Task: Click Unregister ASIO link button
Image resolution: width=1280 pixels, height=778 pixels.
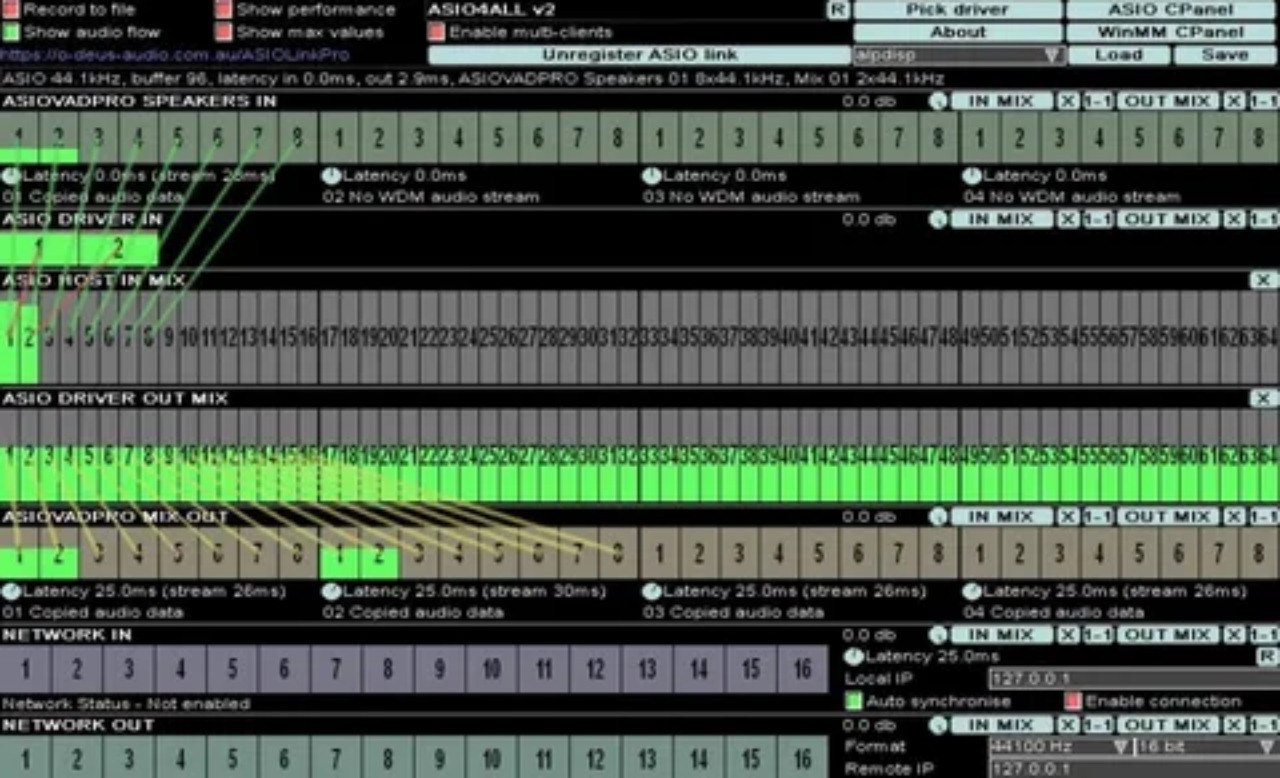Action: point(639,55)
